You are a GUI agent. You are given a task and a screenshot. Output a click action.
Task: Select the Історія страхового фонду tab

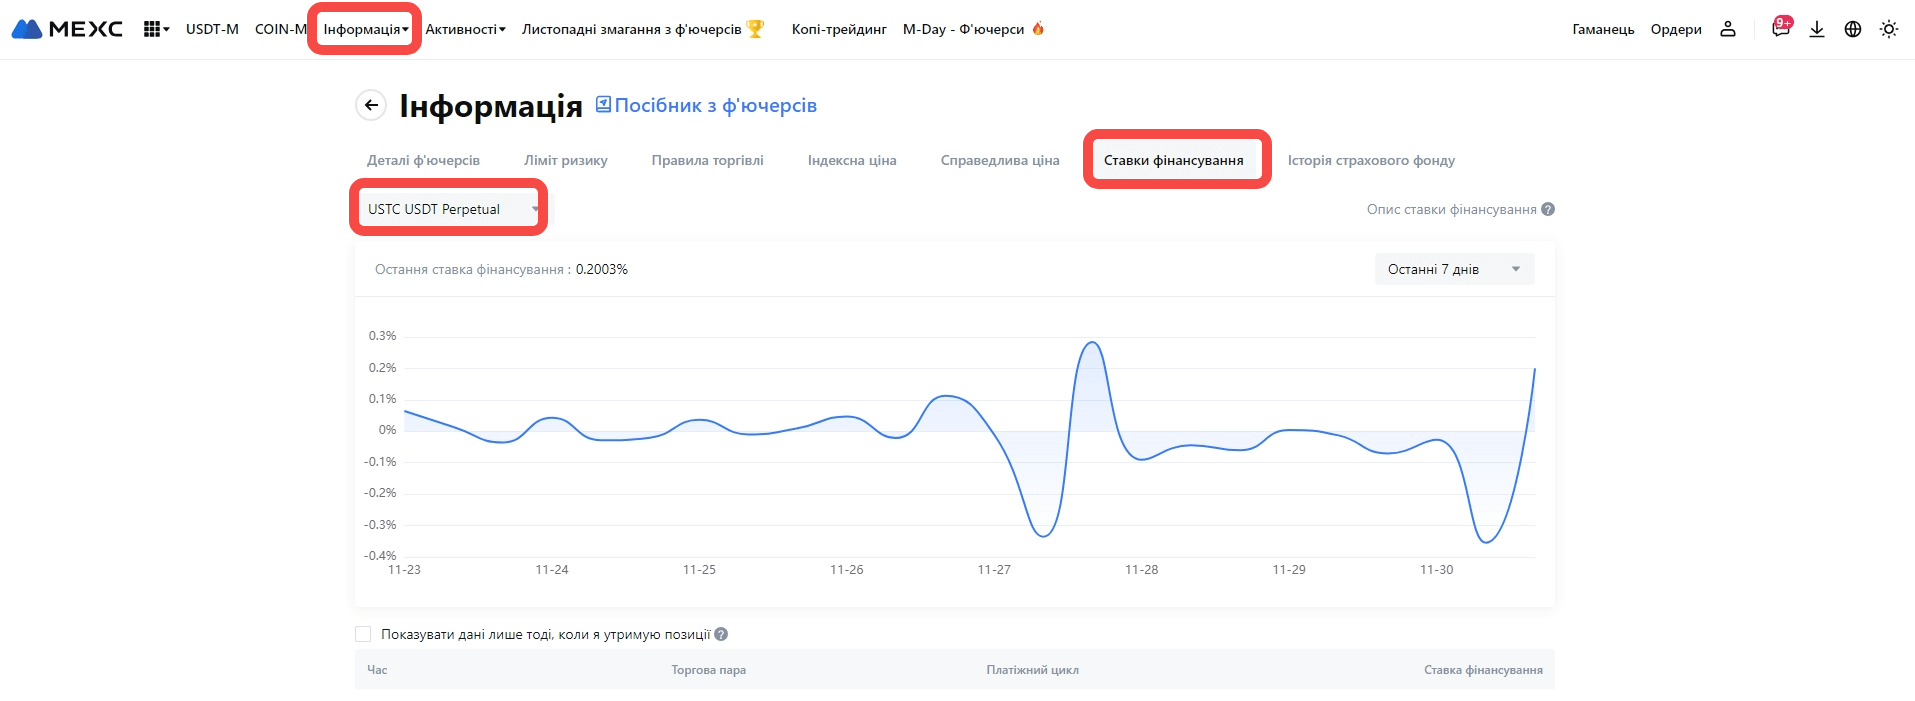(x=1370, y=160)
